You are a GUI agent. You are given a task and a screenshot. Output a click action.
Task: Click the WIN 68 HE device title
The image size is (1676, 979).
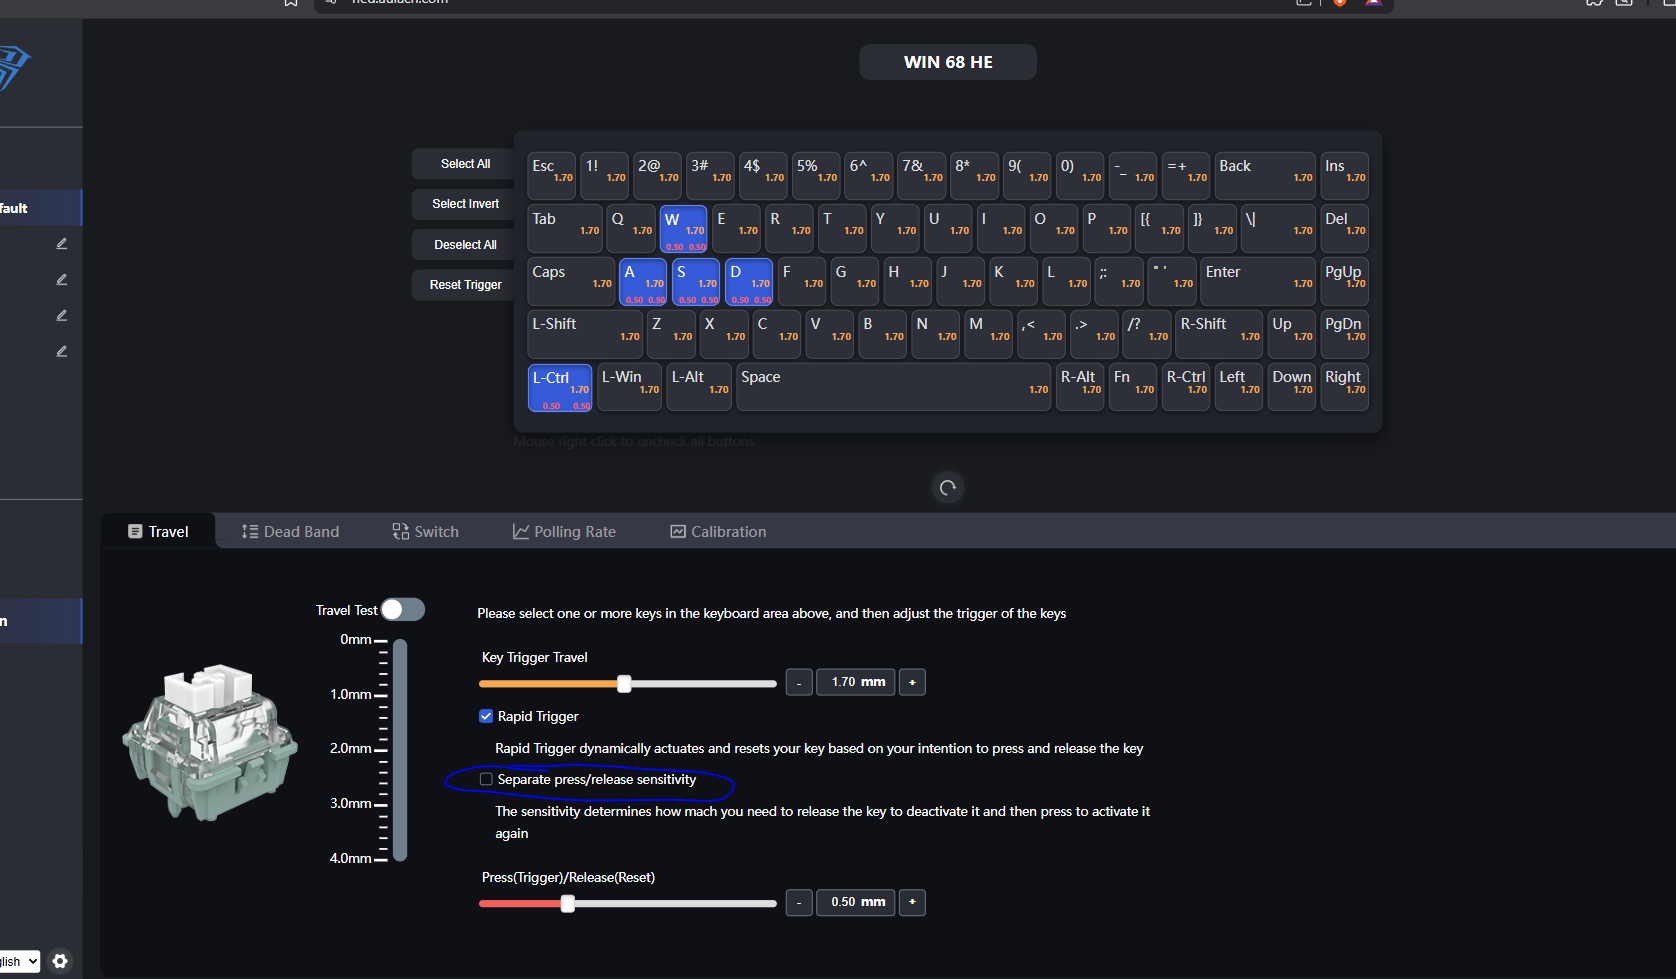[948, 62]
